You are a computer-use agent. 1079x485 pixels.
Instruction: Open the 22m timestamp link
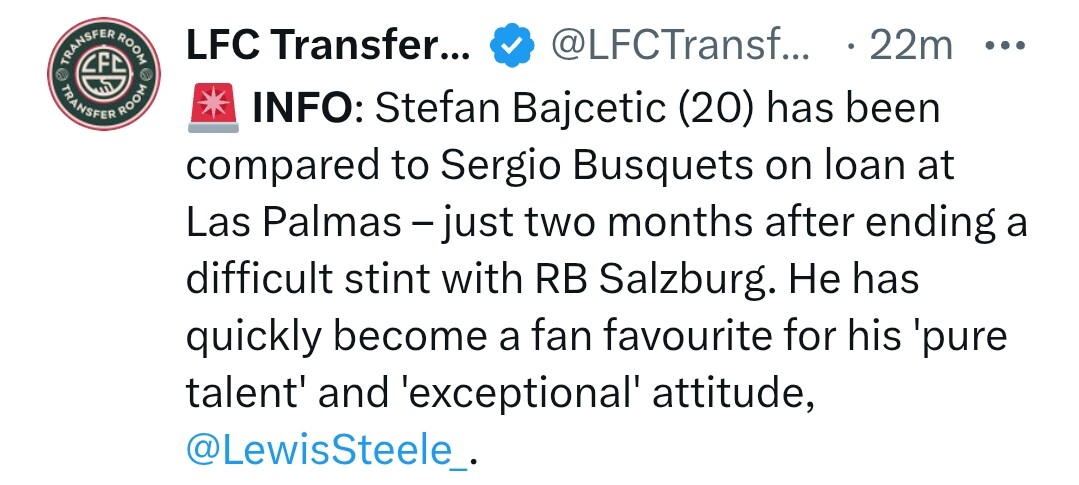(x=911, y=46)
